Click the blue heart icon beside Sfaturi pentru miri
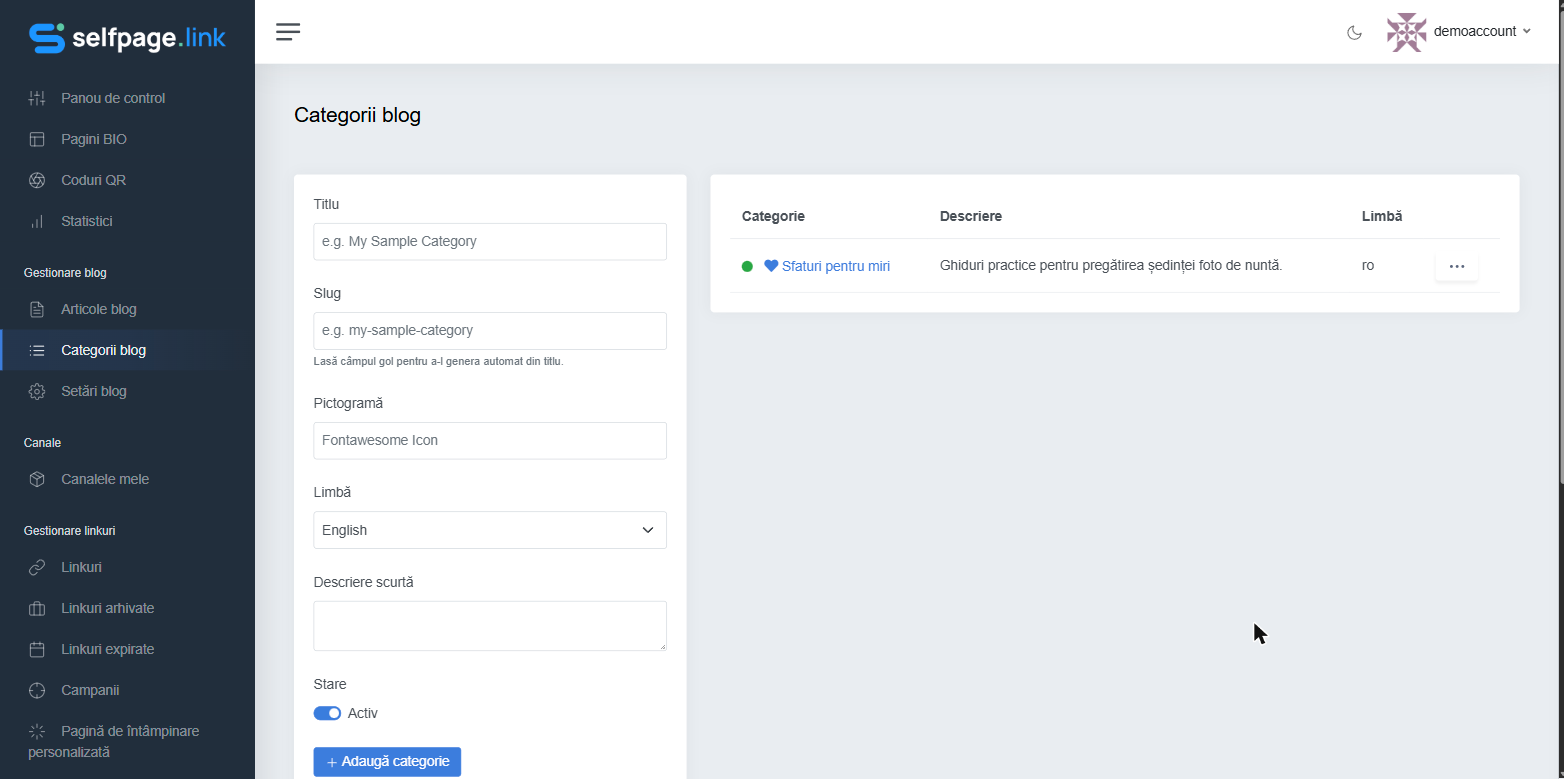This screenshot has height=779, width=1564. (x=771, y=266)
